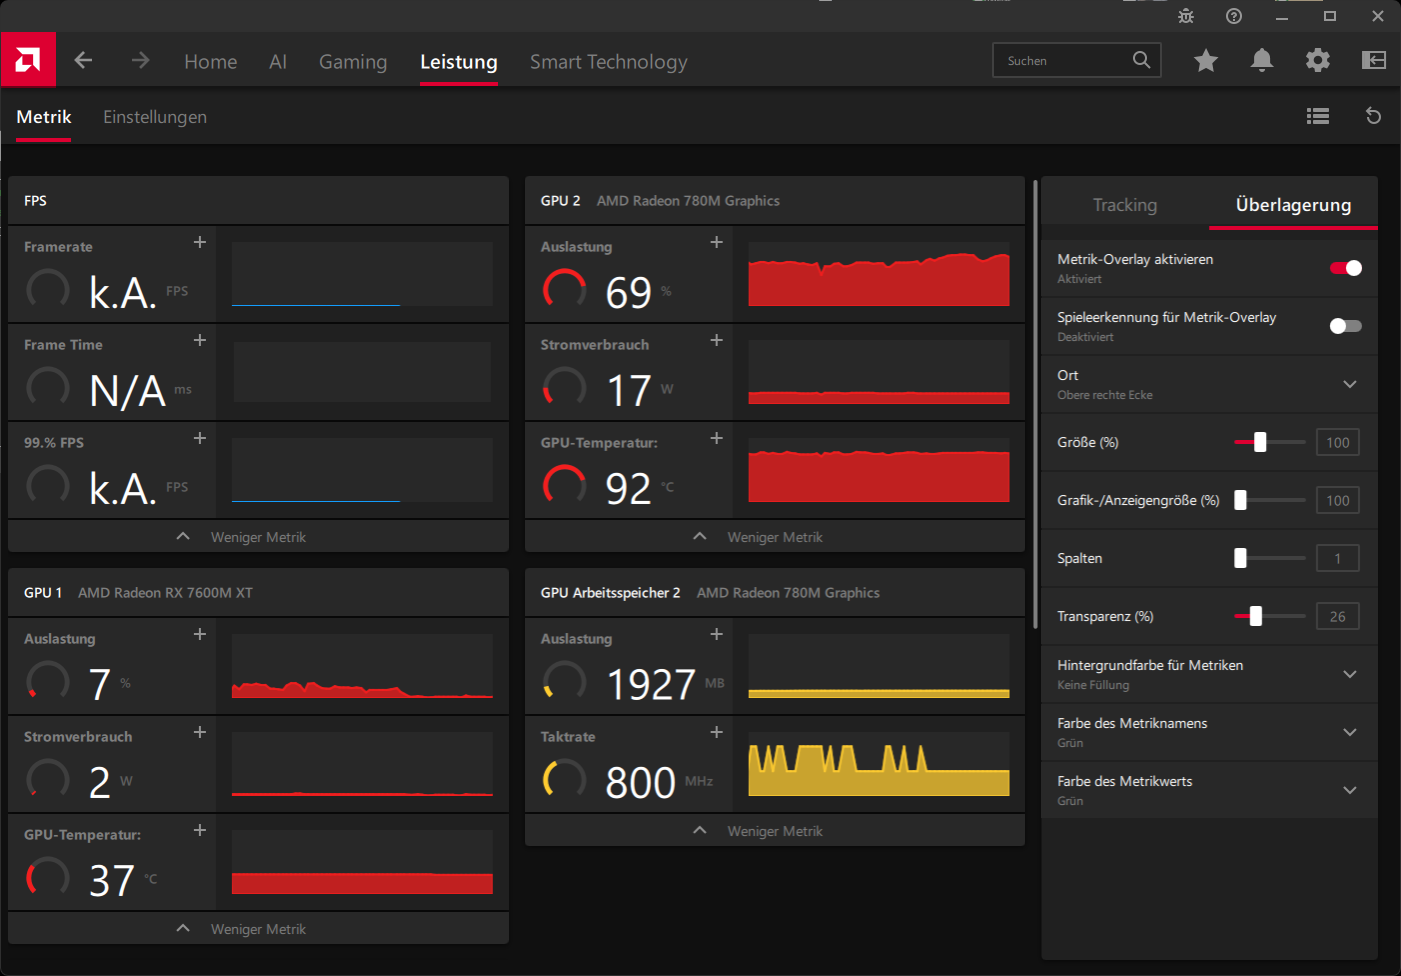1401x976 pixels.
Task: Add GPU 2 Auslastung metric with plus icon
Action: [716, 243]
